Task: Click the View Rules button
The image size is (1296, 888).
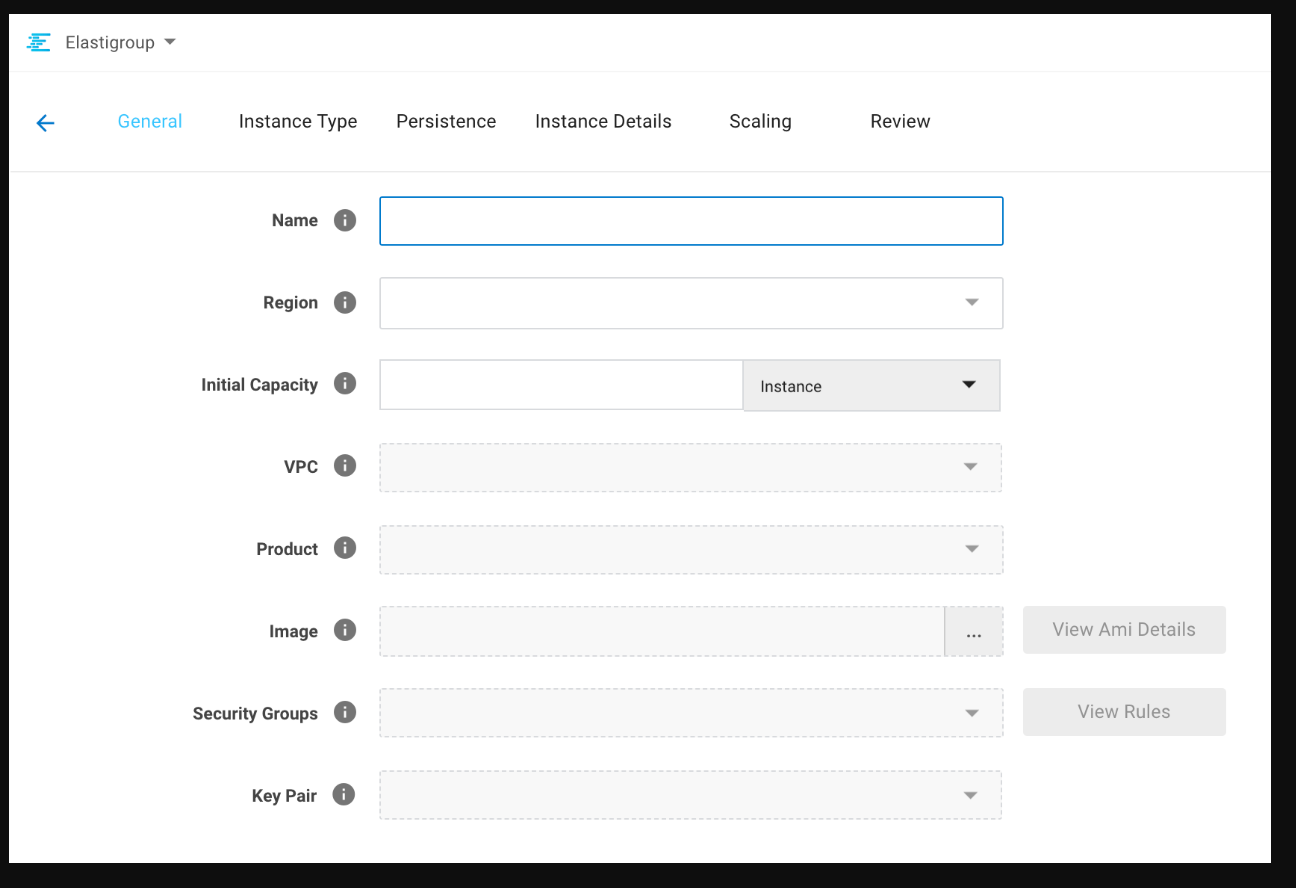Action: (x=1123, y=712)
